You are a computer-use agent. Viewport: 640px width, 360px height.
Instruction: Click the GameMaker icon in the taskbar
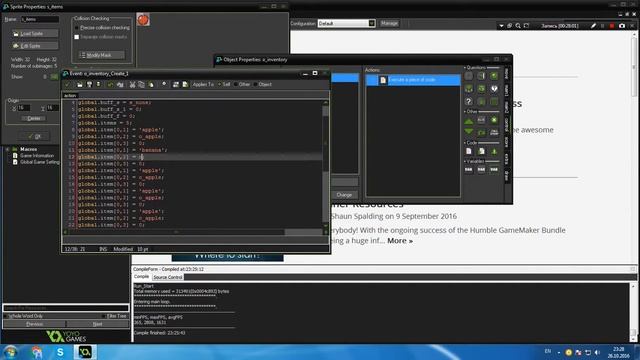tap(85, 352)
